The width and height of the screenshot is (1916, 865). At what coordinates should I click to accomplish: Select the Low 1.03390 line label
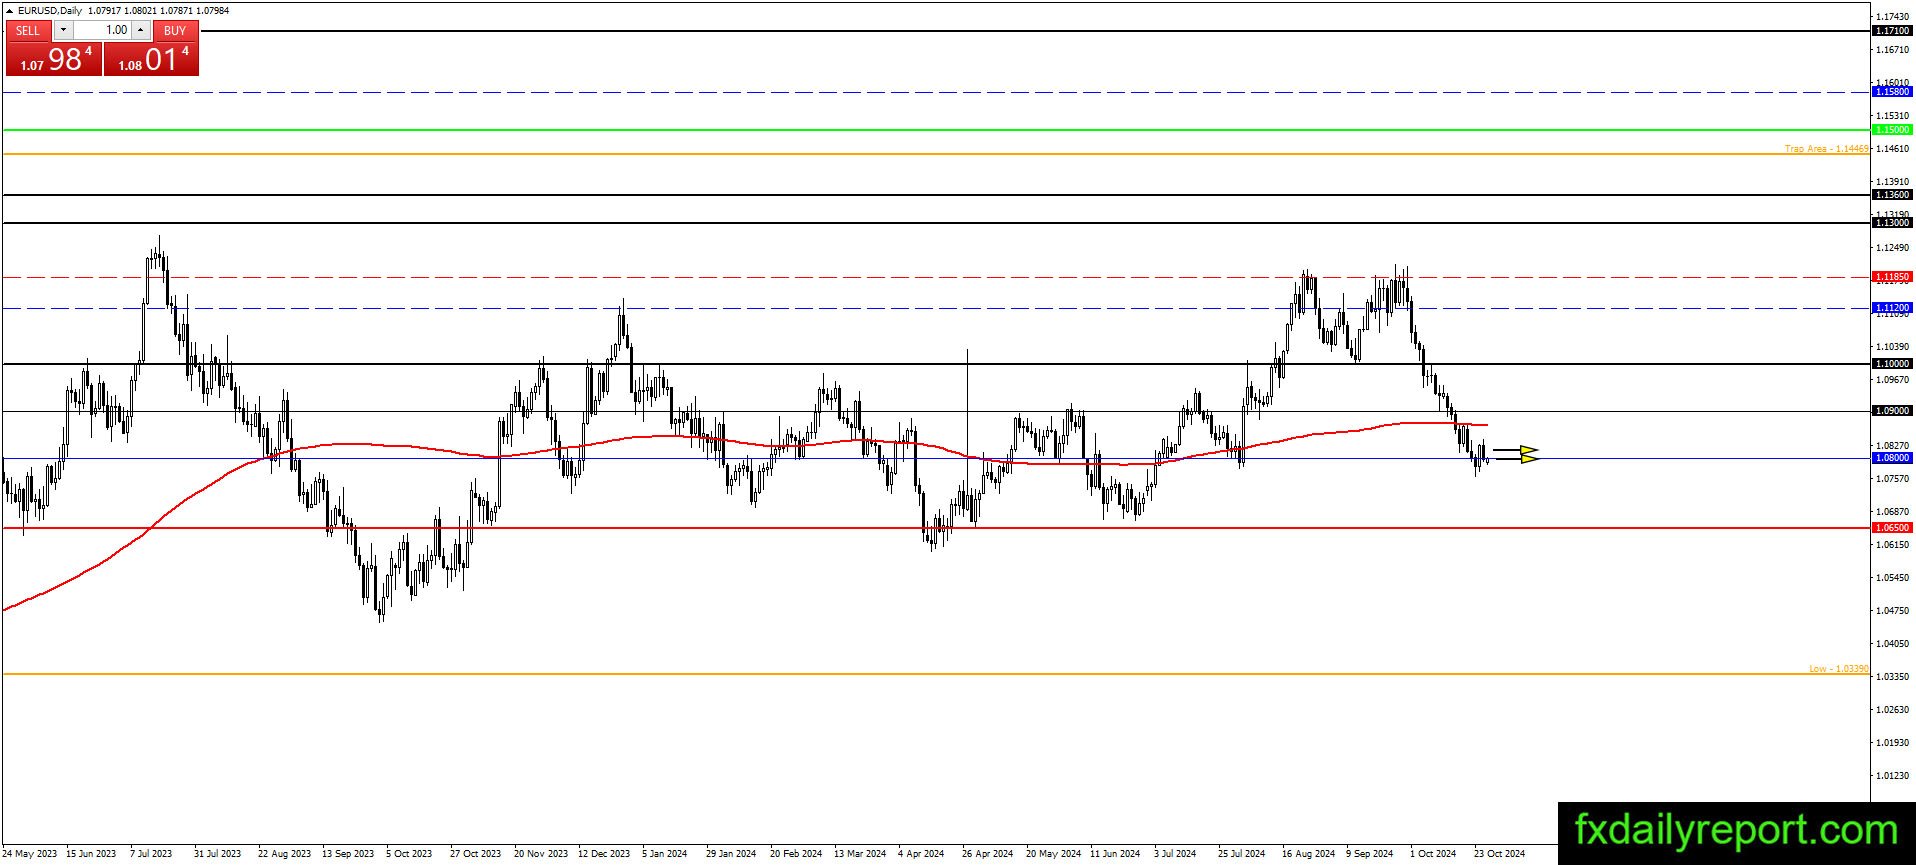1838,669
